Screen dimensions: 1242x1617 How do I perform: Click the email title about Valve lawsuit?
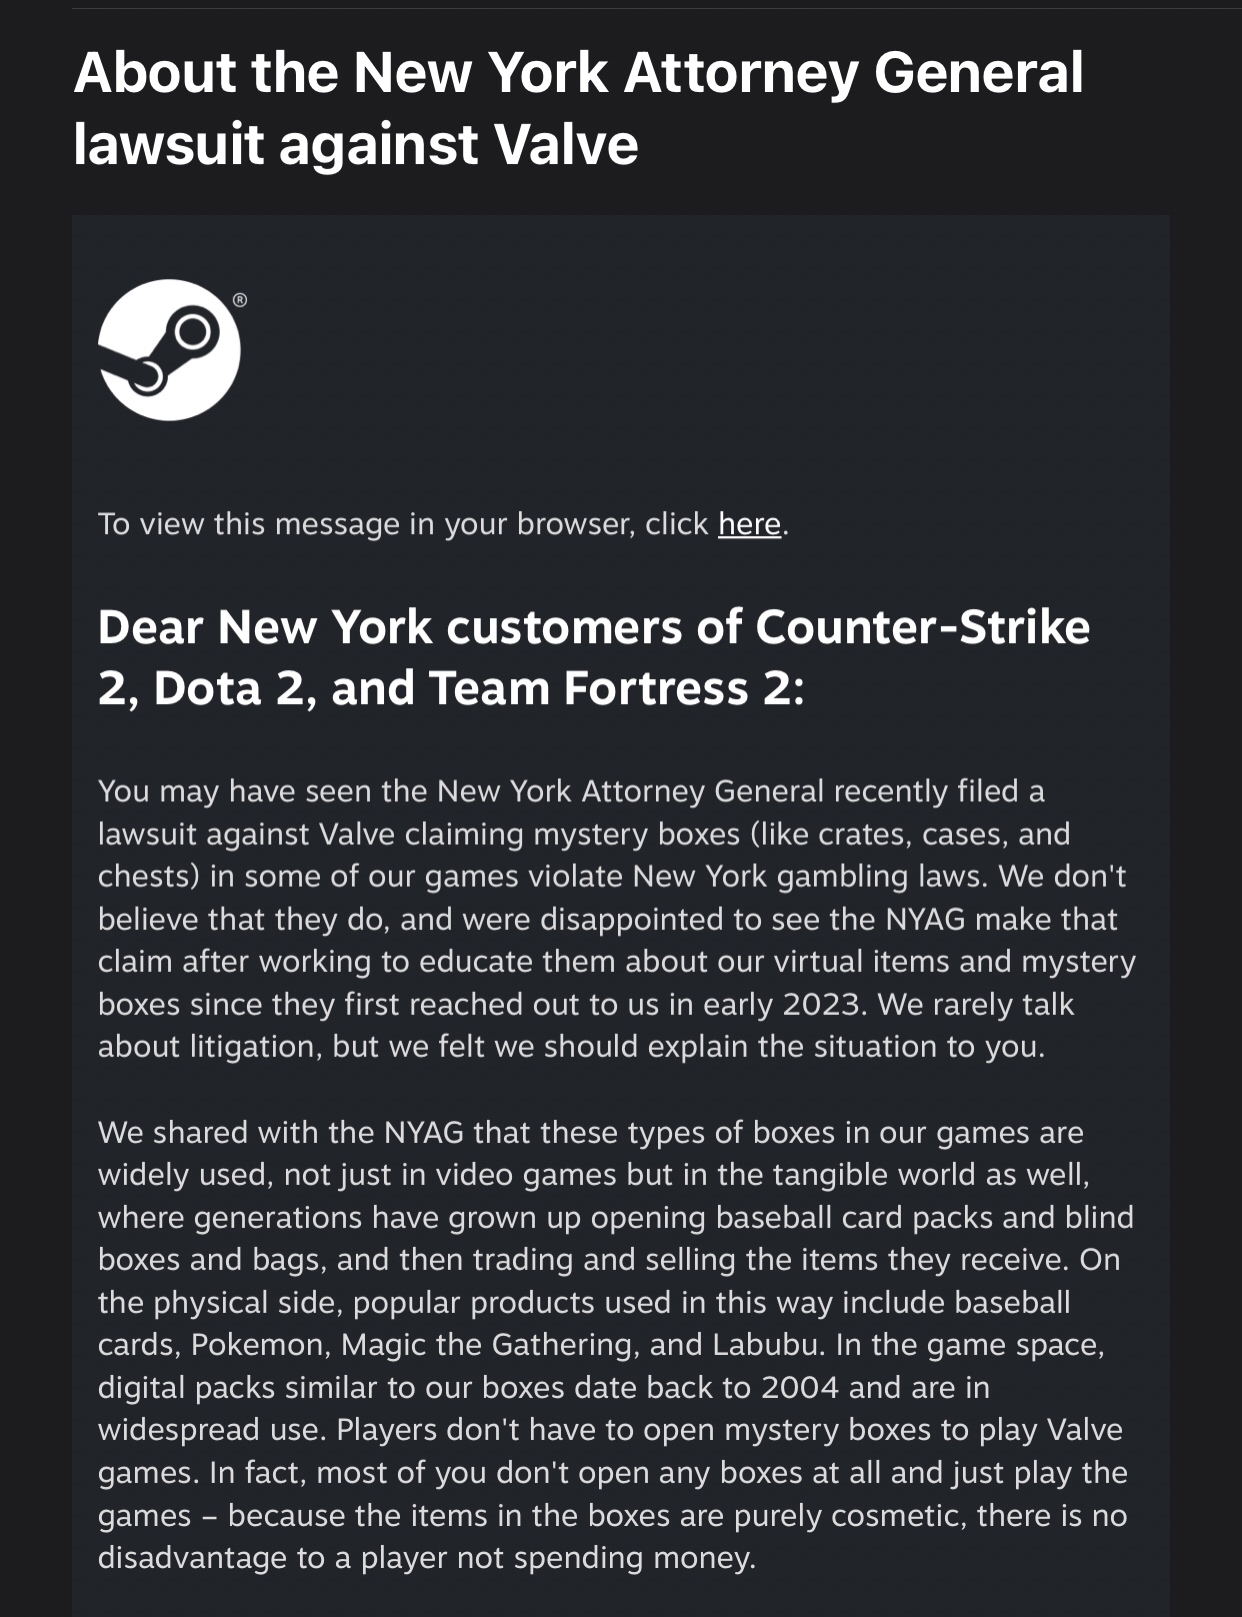coord(577,108)
